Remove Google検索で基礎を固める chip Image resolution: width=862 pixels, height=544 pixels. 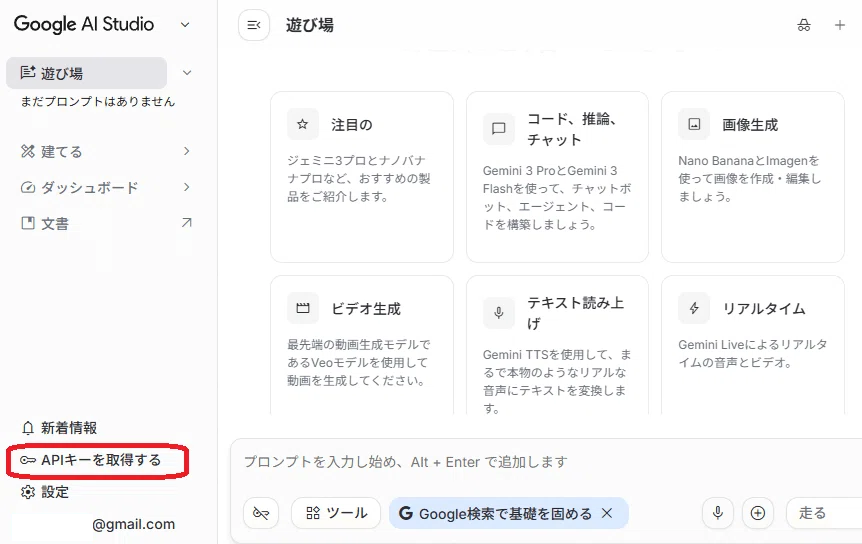pos(607,513)
